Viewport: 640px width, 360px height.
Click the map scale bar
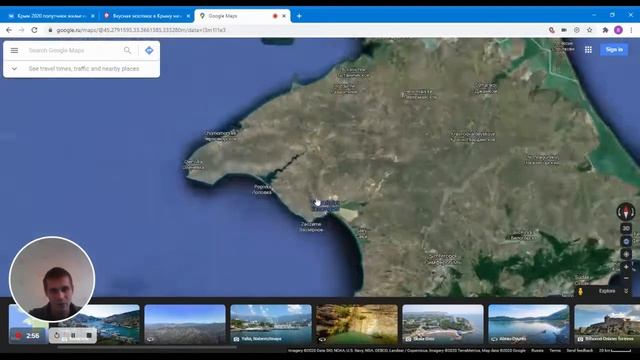point(615,350)
